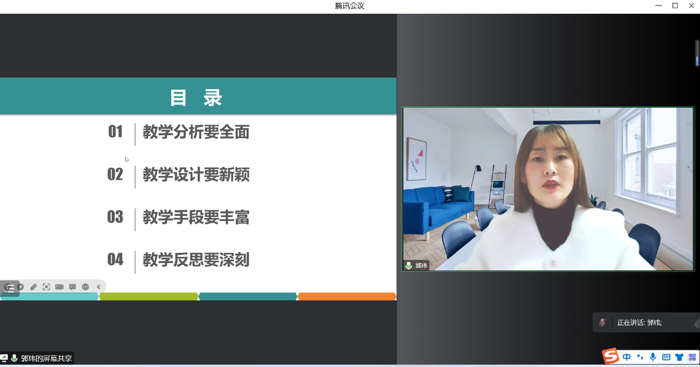This screenshot has width=700, height=367.
Task: Toggle Chinese/English mode 中 in Sogou bar
Action: [626, 357]
